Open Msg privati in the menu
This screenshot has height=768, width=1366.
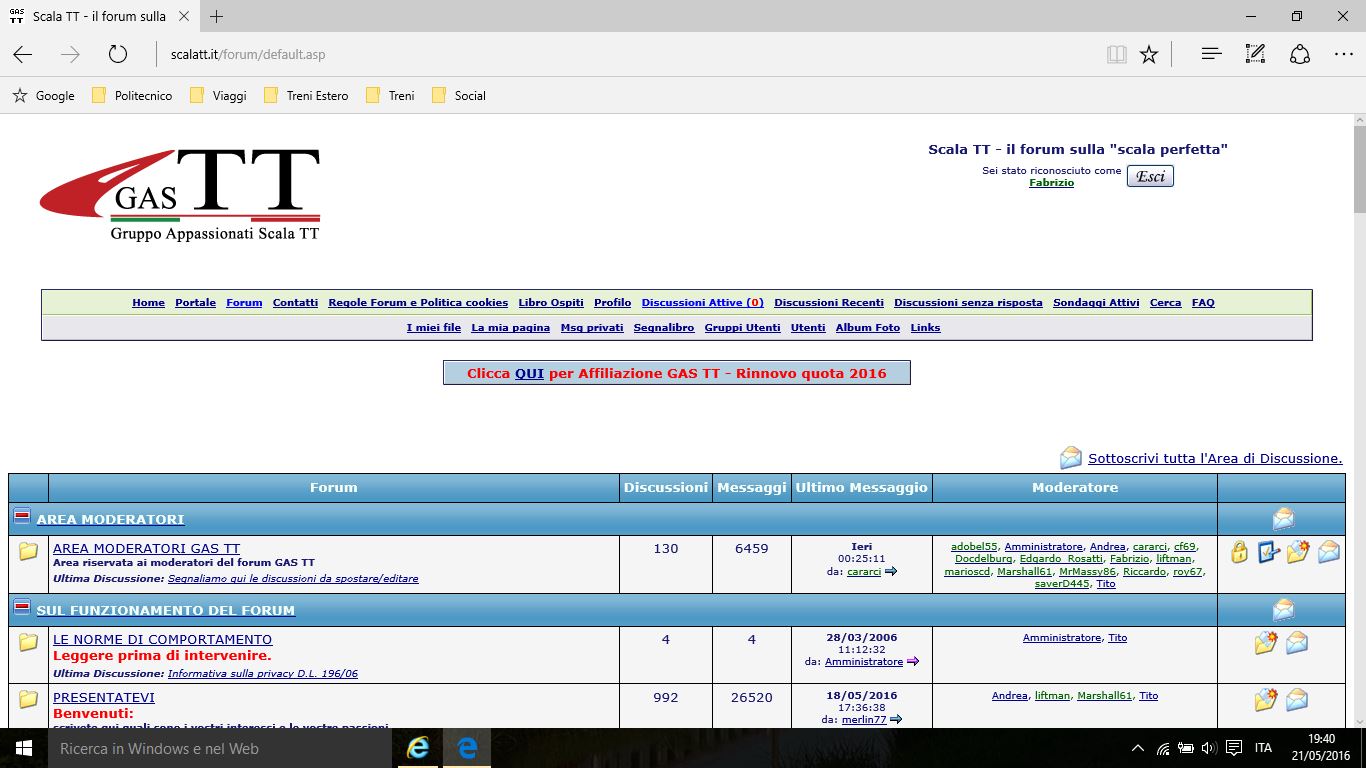coord(592,328)
